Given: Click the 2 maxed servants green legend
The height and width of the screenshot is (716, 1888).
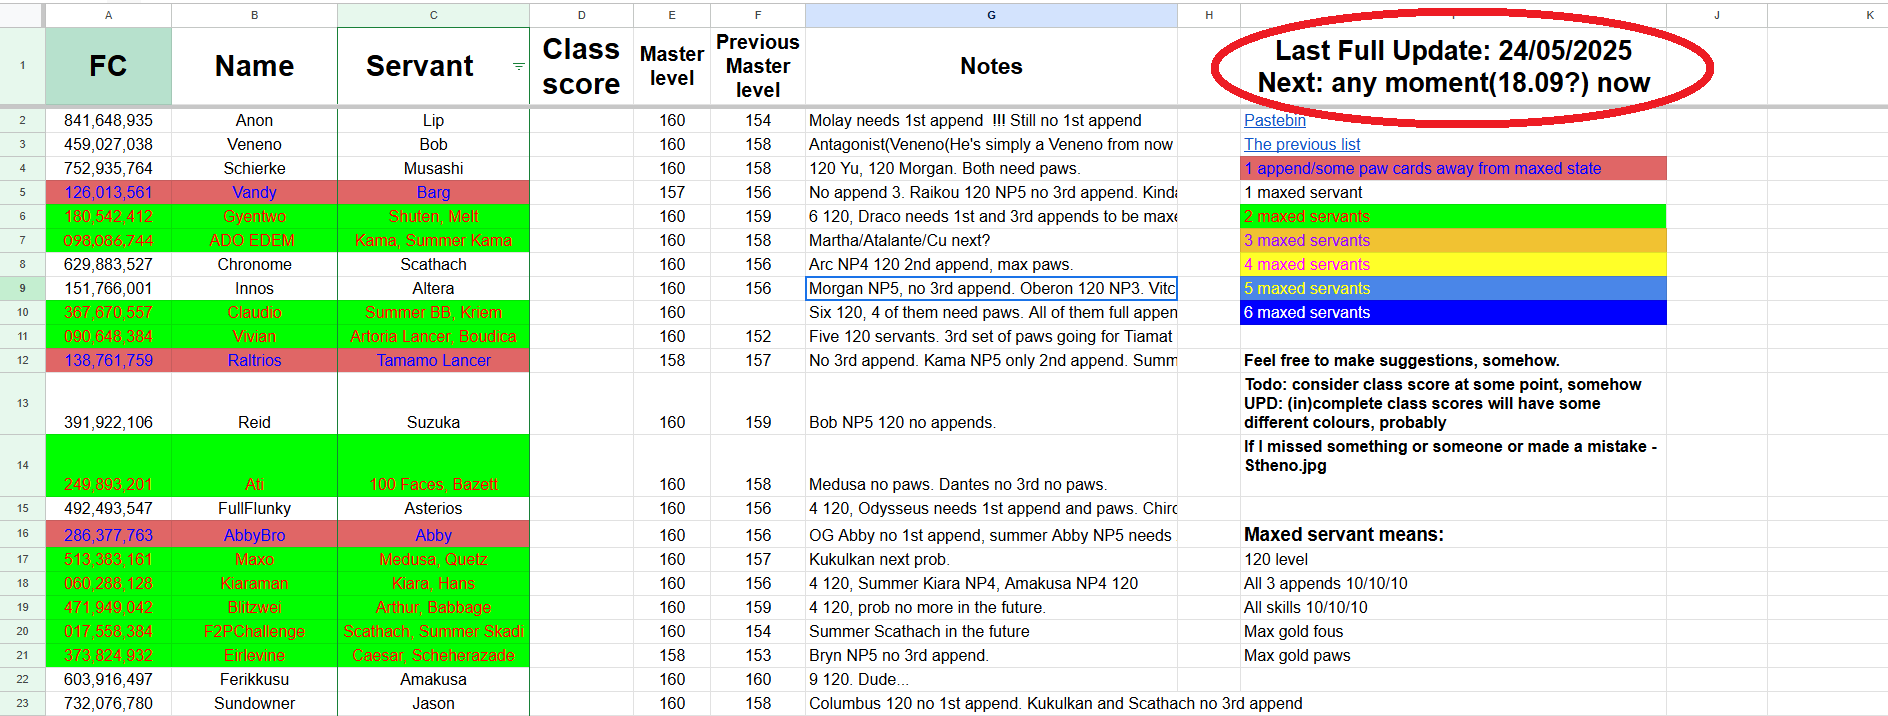Looking at the screenshot, I should pos(1453,216).
